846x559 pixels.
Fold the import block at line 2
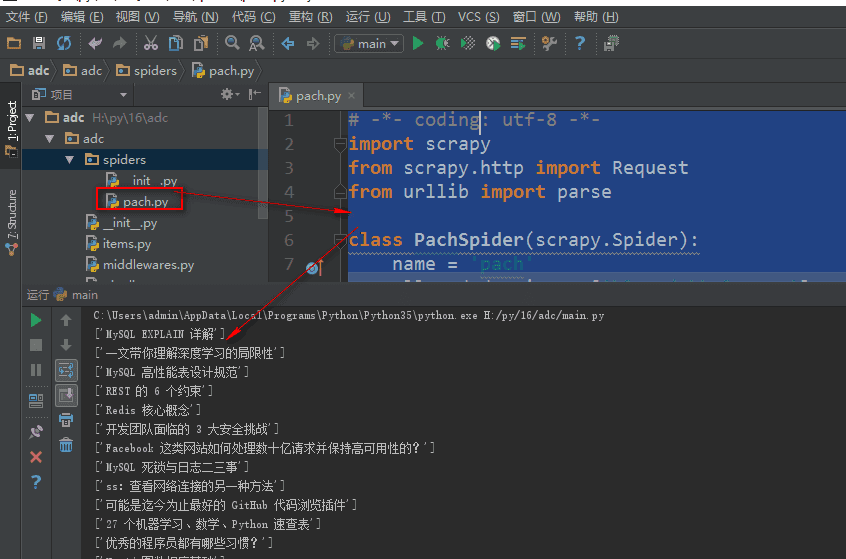340,144
